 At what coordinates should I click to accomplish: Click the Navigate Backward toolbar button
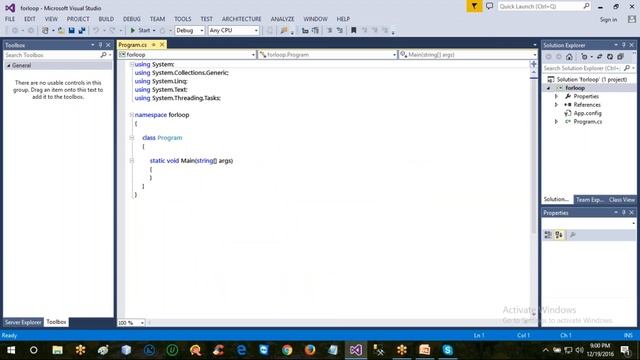pos(15,31)
